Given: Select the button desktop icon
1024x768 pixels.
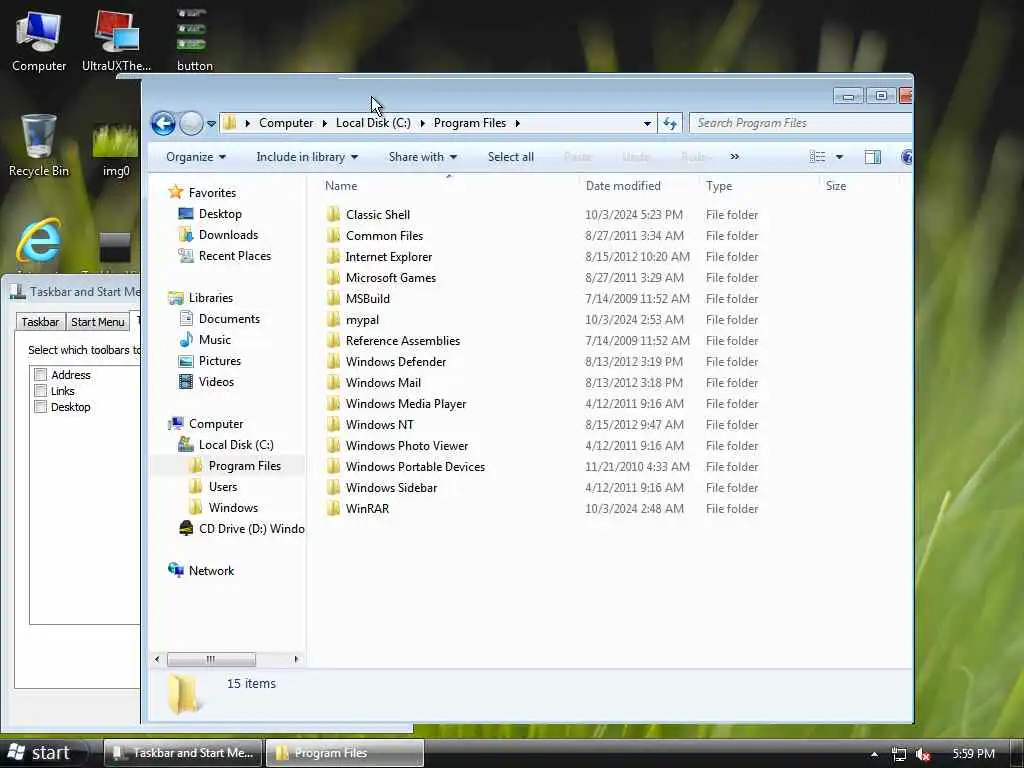Looking at the screenshot, I should click(195, 40).
